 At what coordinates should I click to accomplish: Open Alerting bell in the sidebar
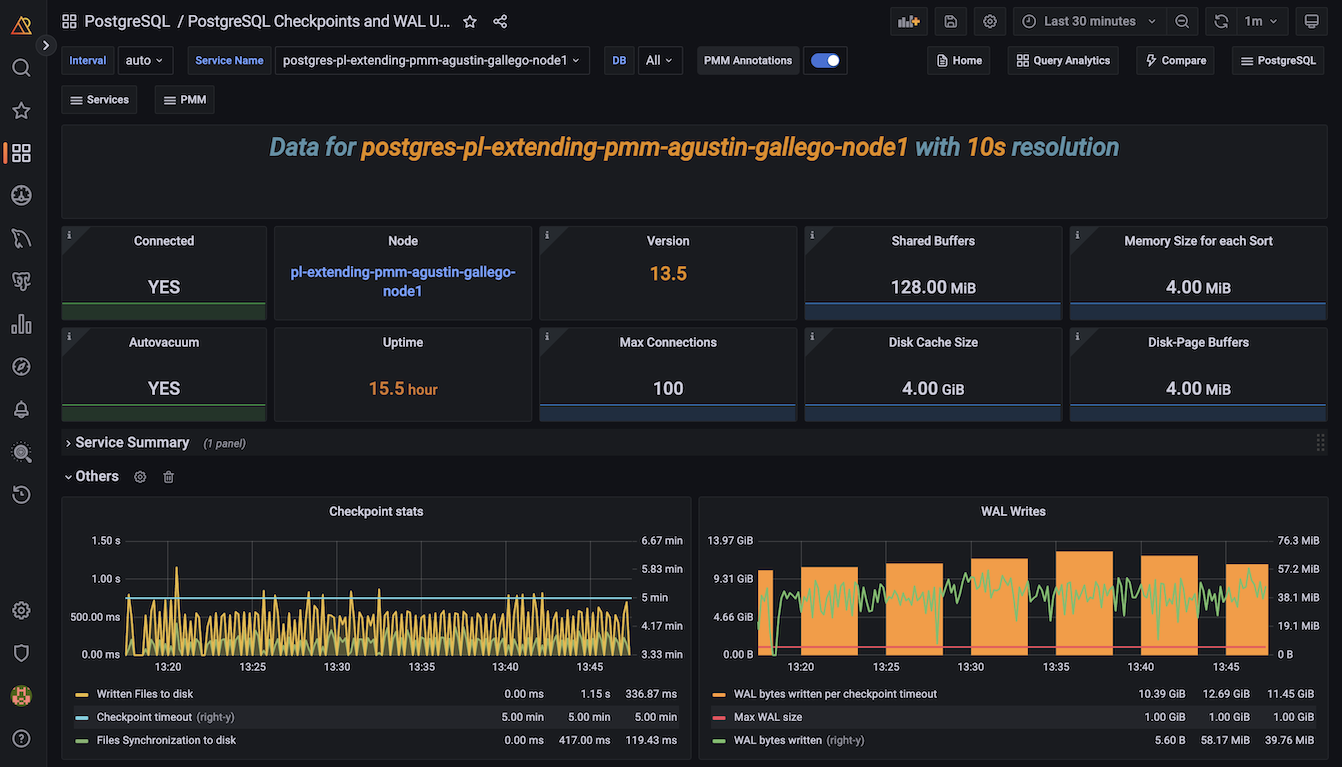21,409
